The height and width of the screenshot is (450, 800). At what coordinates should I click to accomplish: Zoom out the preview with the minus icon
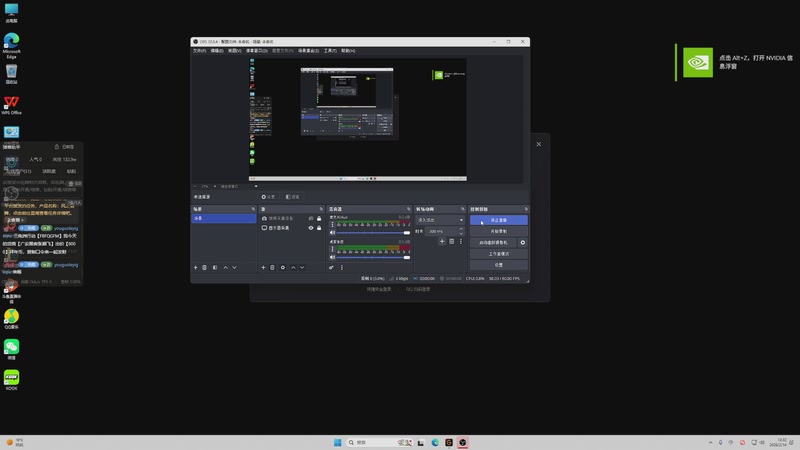pyautogui.click(x=195, y=186)
